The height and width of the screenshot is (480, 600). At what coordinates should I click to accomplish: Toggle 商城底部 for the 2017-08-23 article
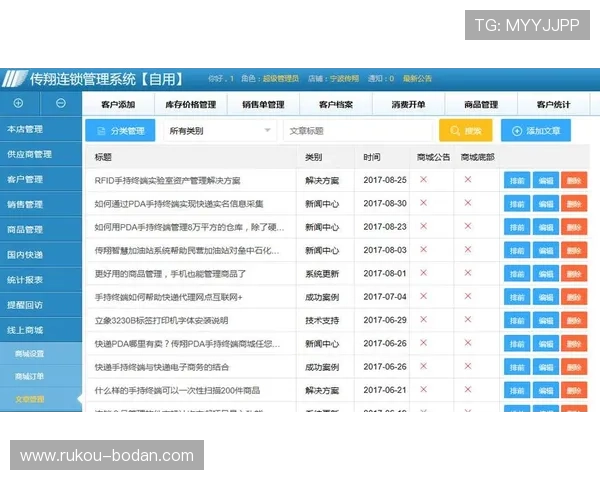[x=468, y=226]
